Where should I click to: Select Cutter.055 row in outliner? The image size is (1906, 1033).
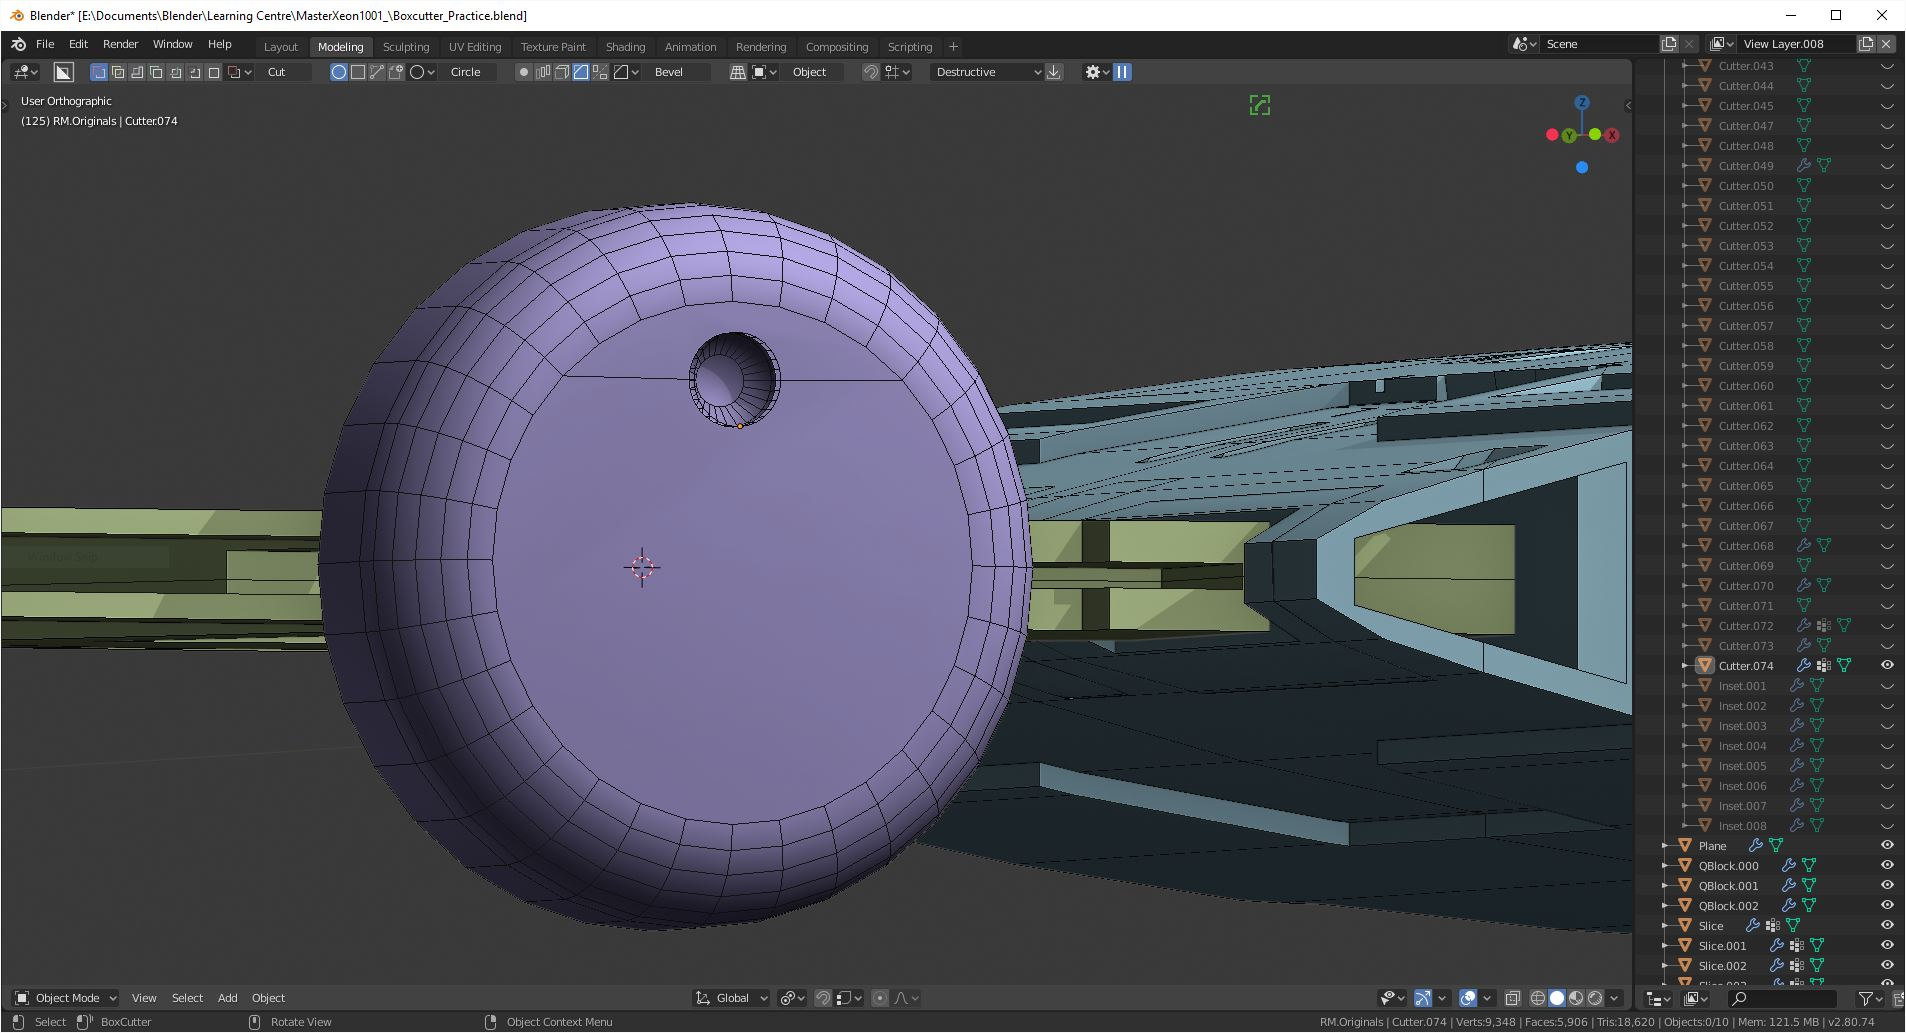(x=1770, y=286)
